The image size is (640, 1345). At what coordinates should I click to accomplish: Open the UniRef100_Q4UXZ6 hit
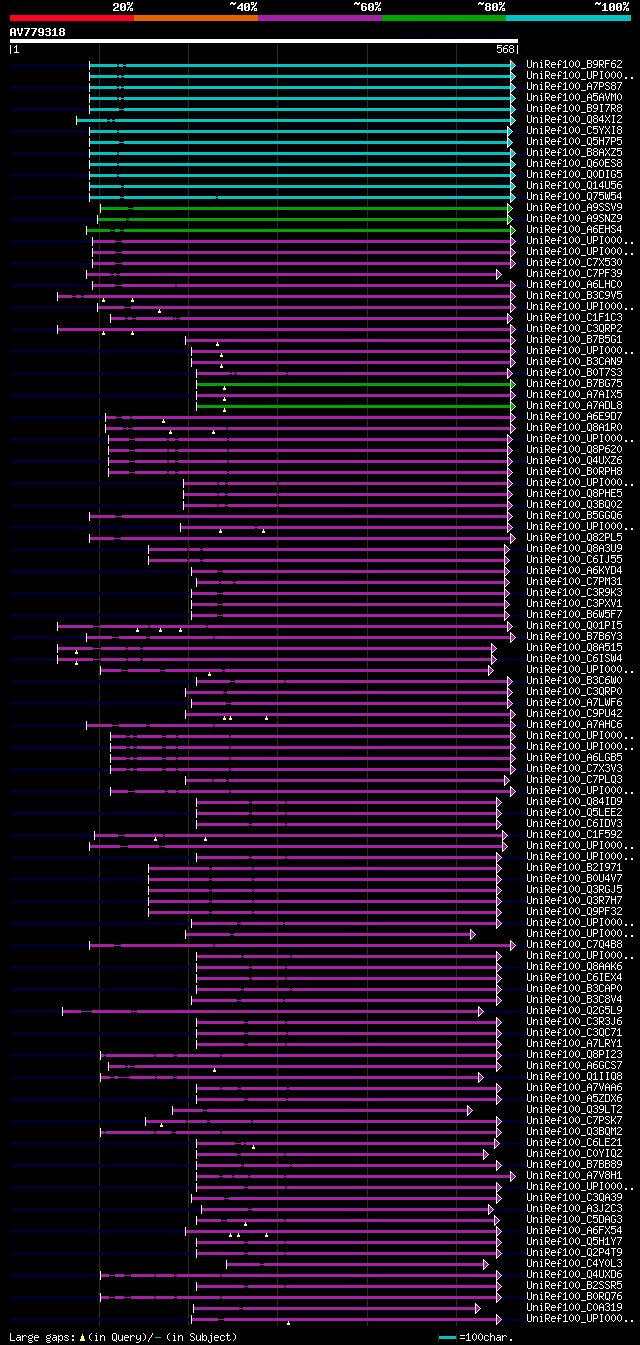tap(574, 461)
